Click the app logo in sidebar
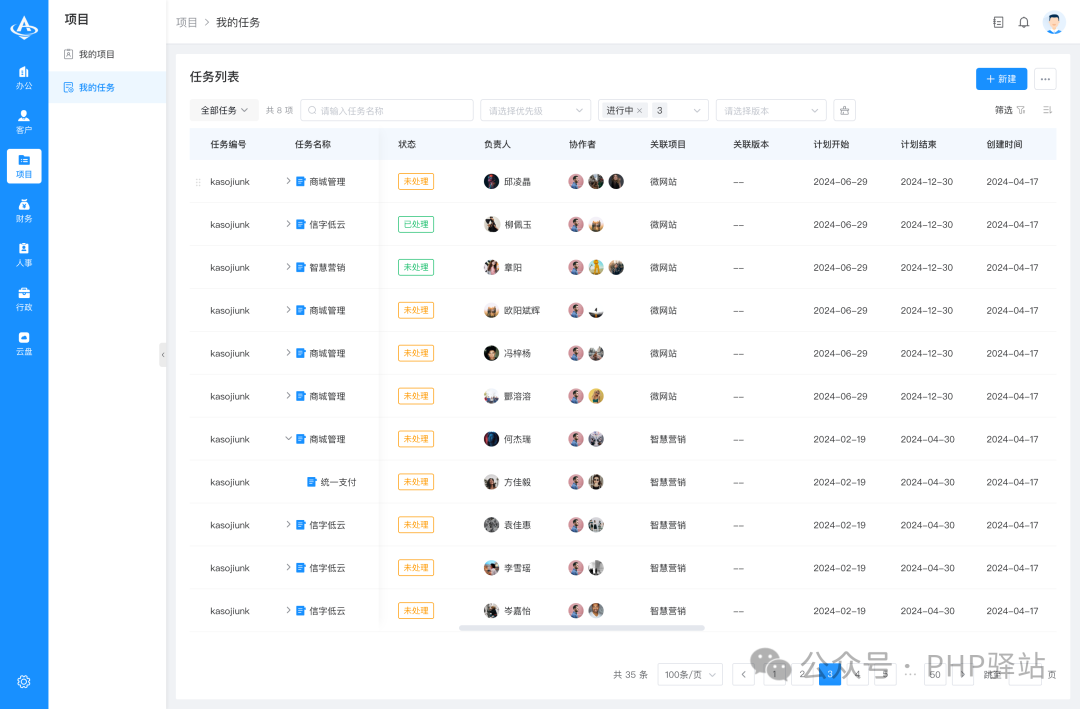The image size is (1080, 709). pos(24,28)
